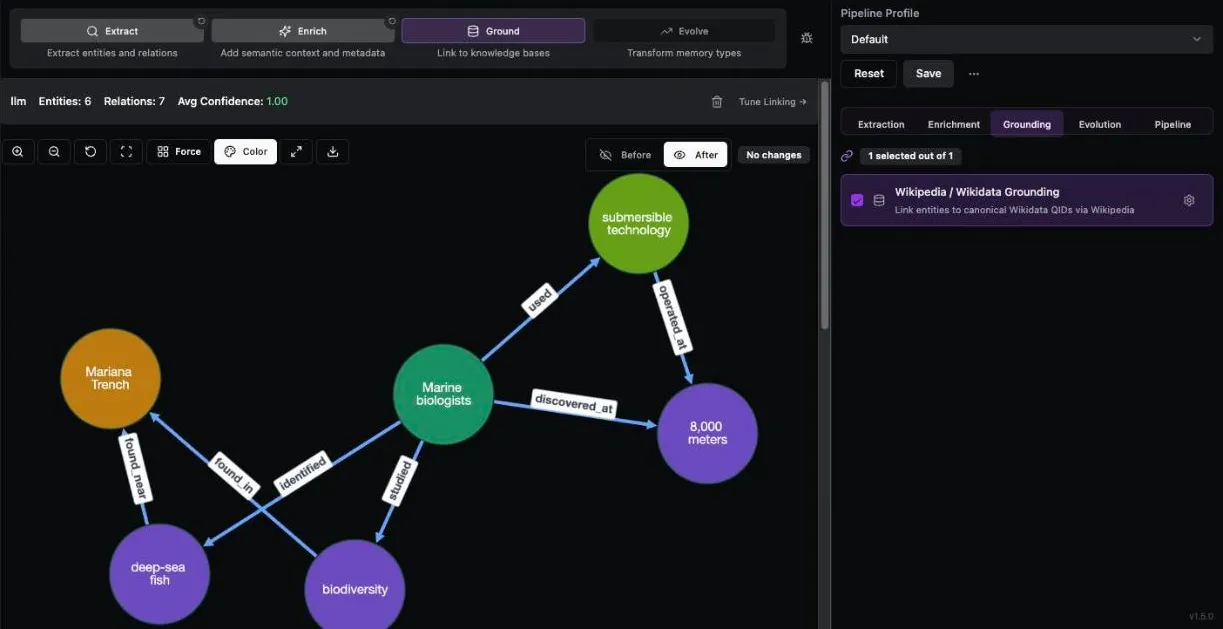The height and width of the screenshot is (629, 1223).
Task: Click the discovered_at edge label
Action: pyautogui.click(x=574, y=403)
